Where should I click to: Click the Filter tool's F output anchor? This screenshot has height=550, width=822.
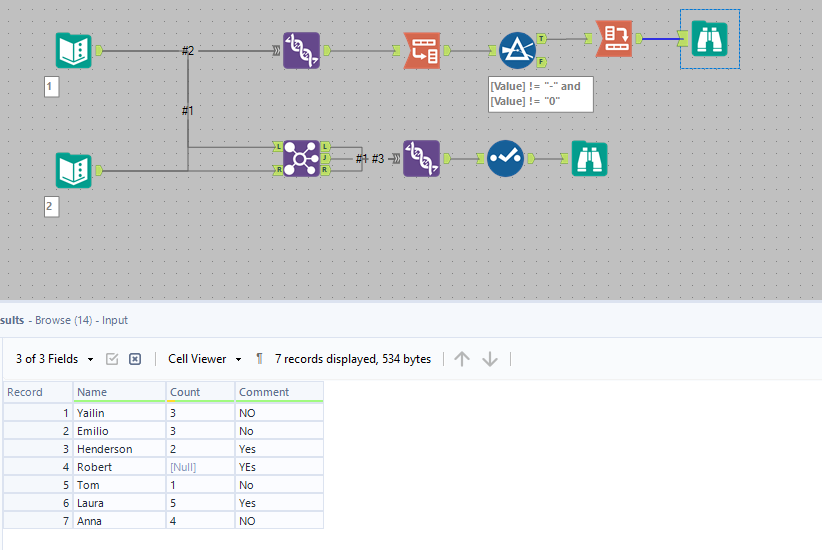(542, 62)
